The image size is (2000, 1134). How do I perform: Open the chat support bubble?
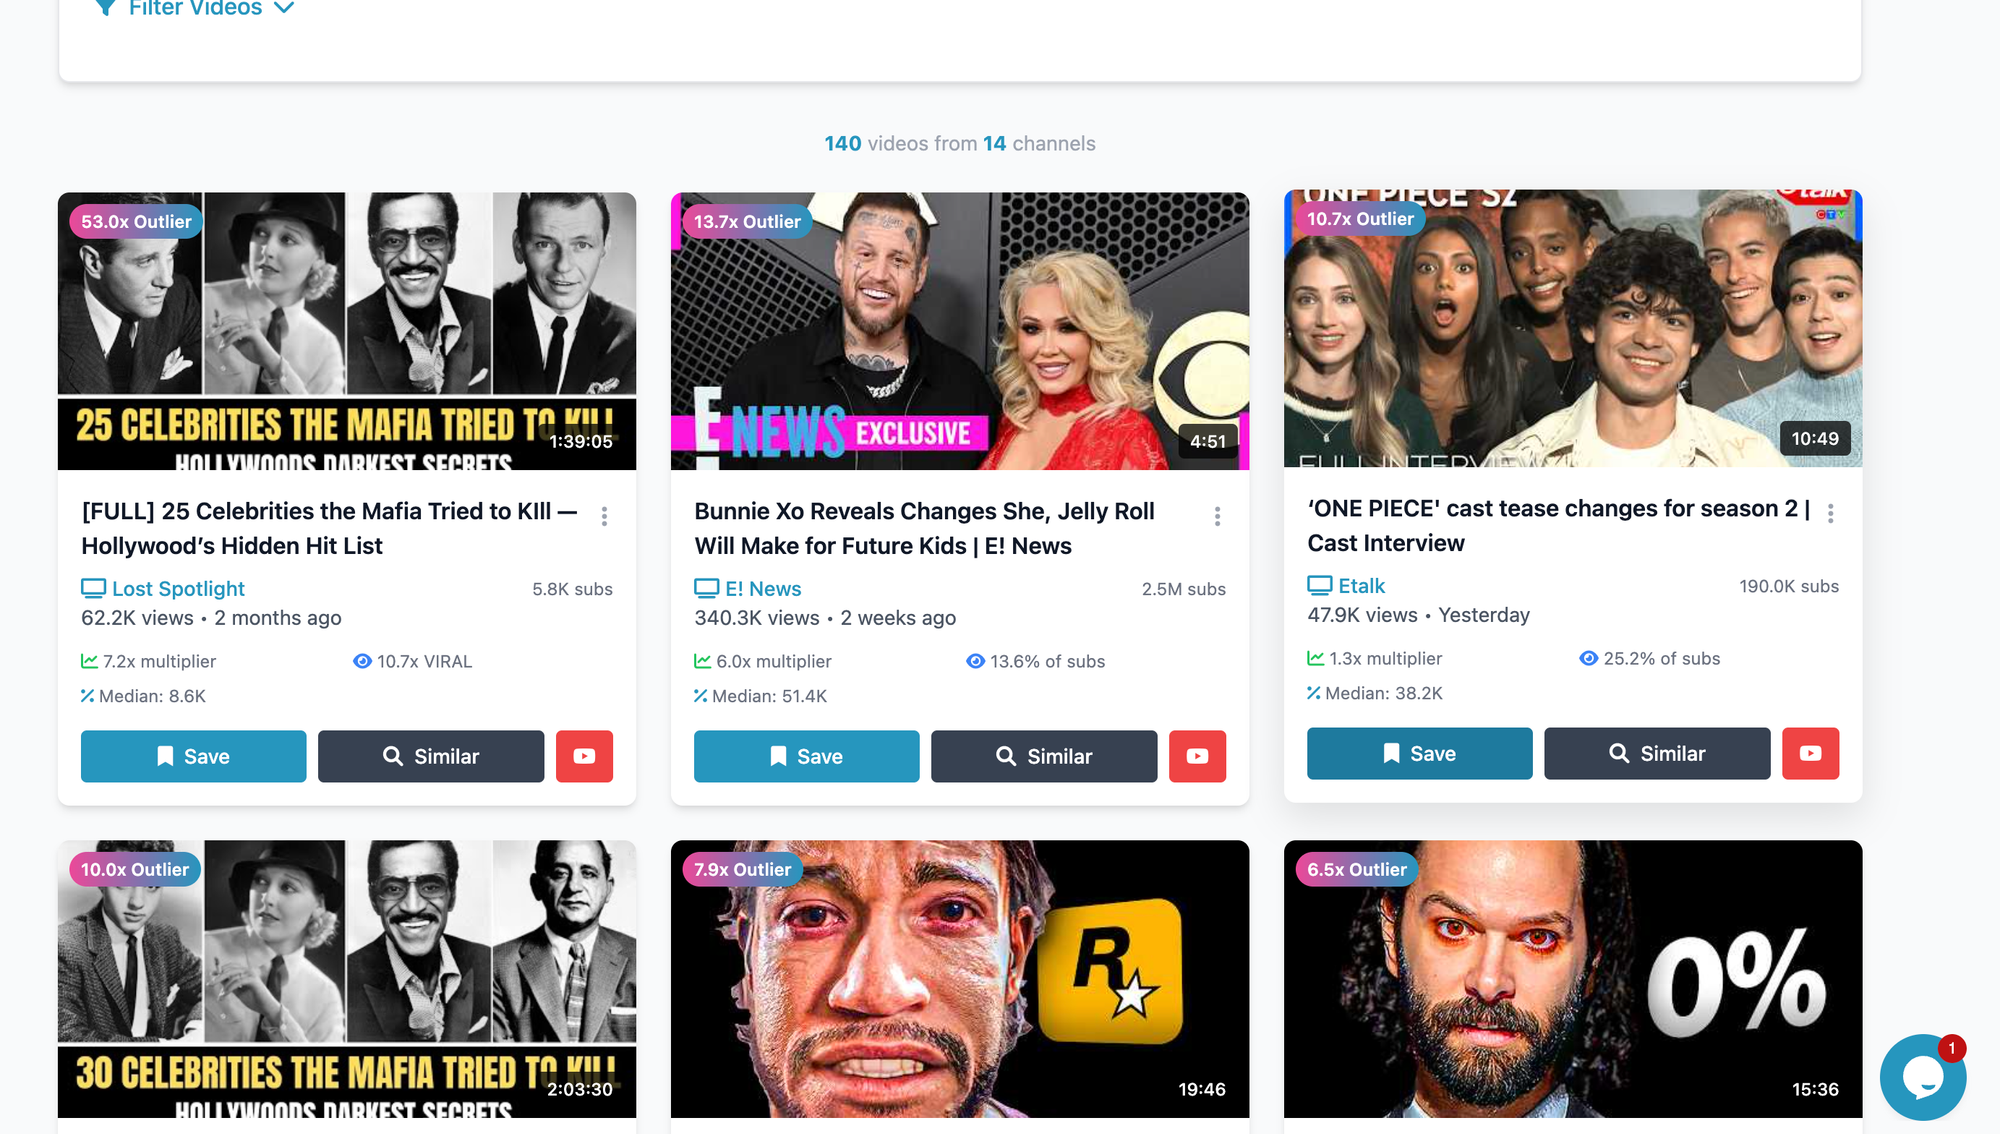1922,1077
